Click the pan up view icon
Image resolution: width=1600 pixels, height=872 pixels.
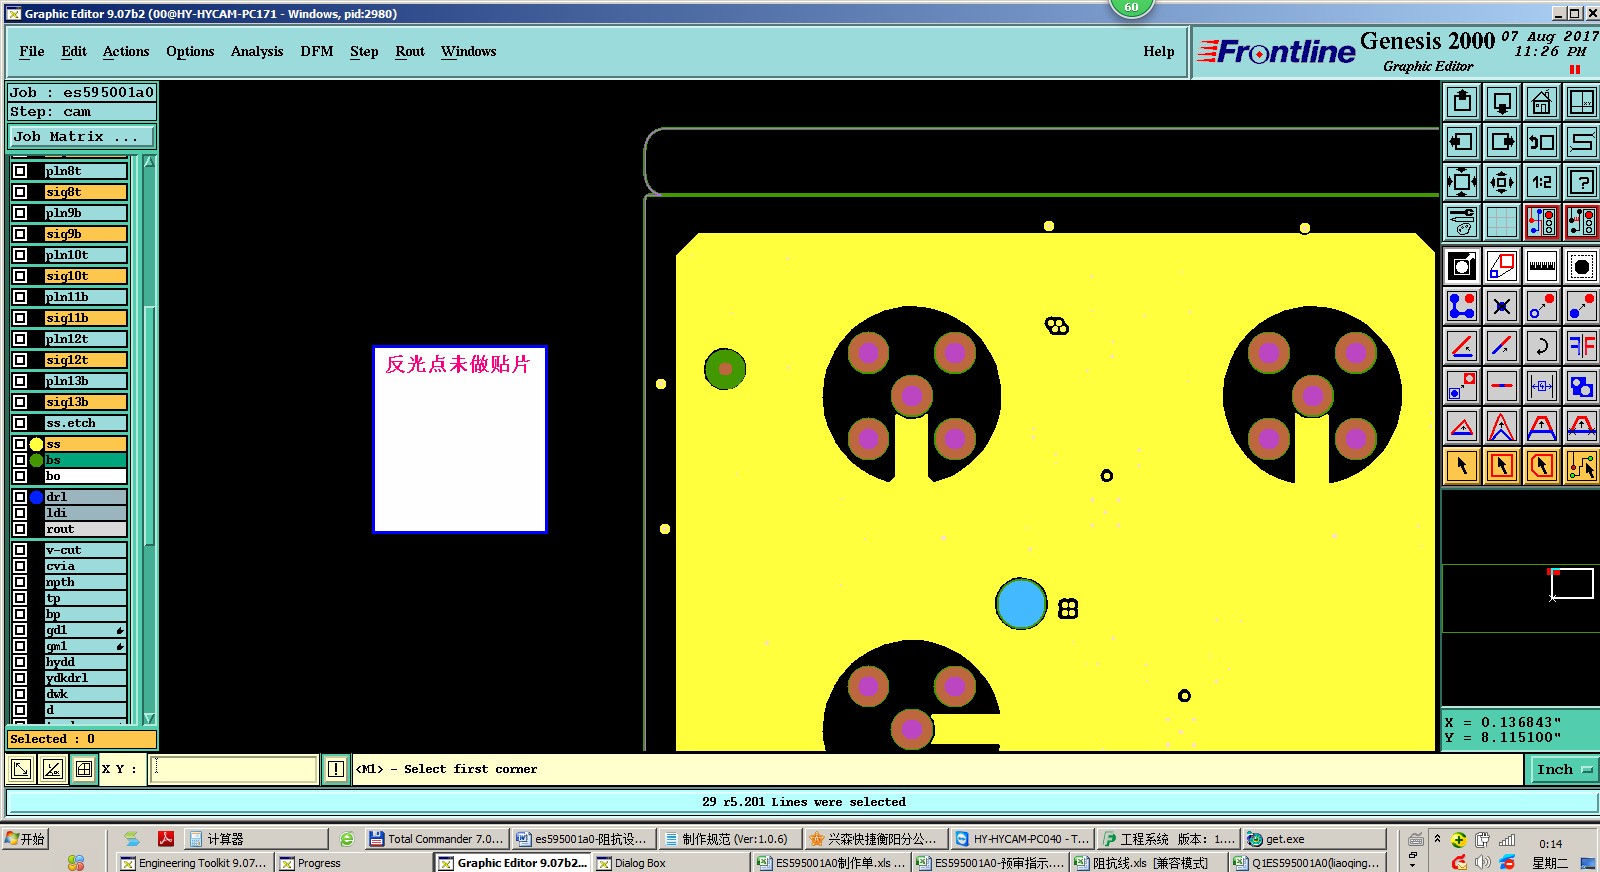point(1462,102)
